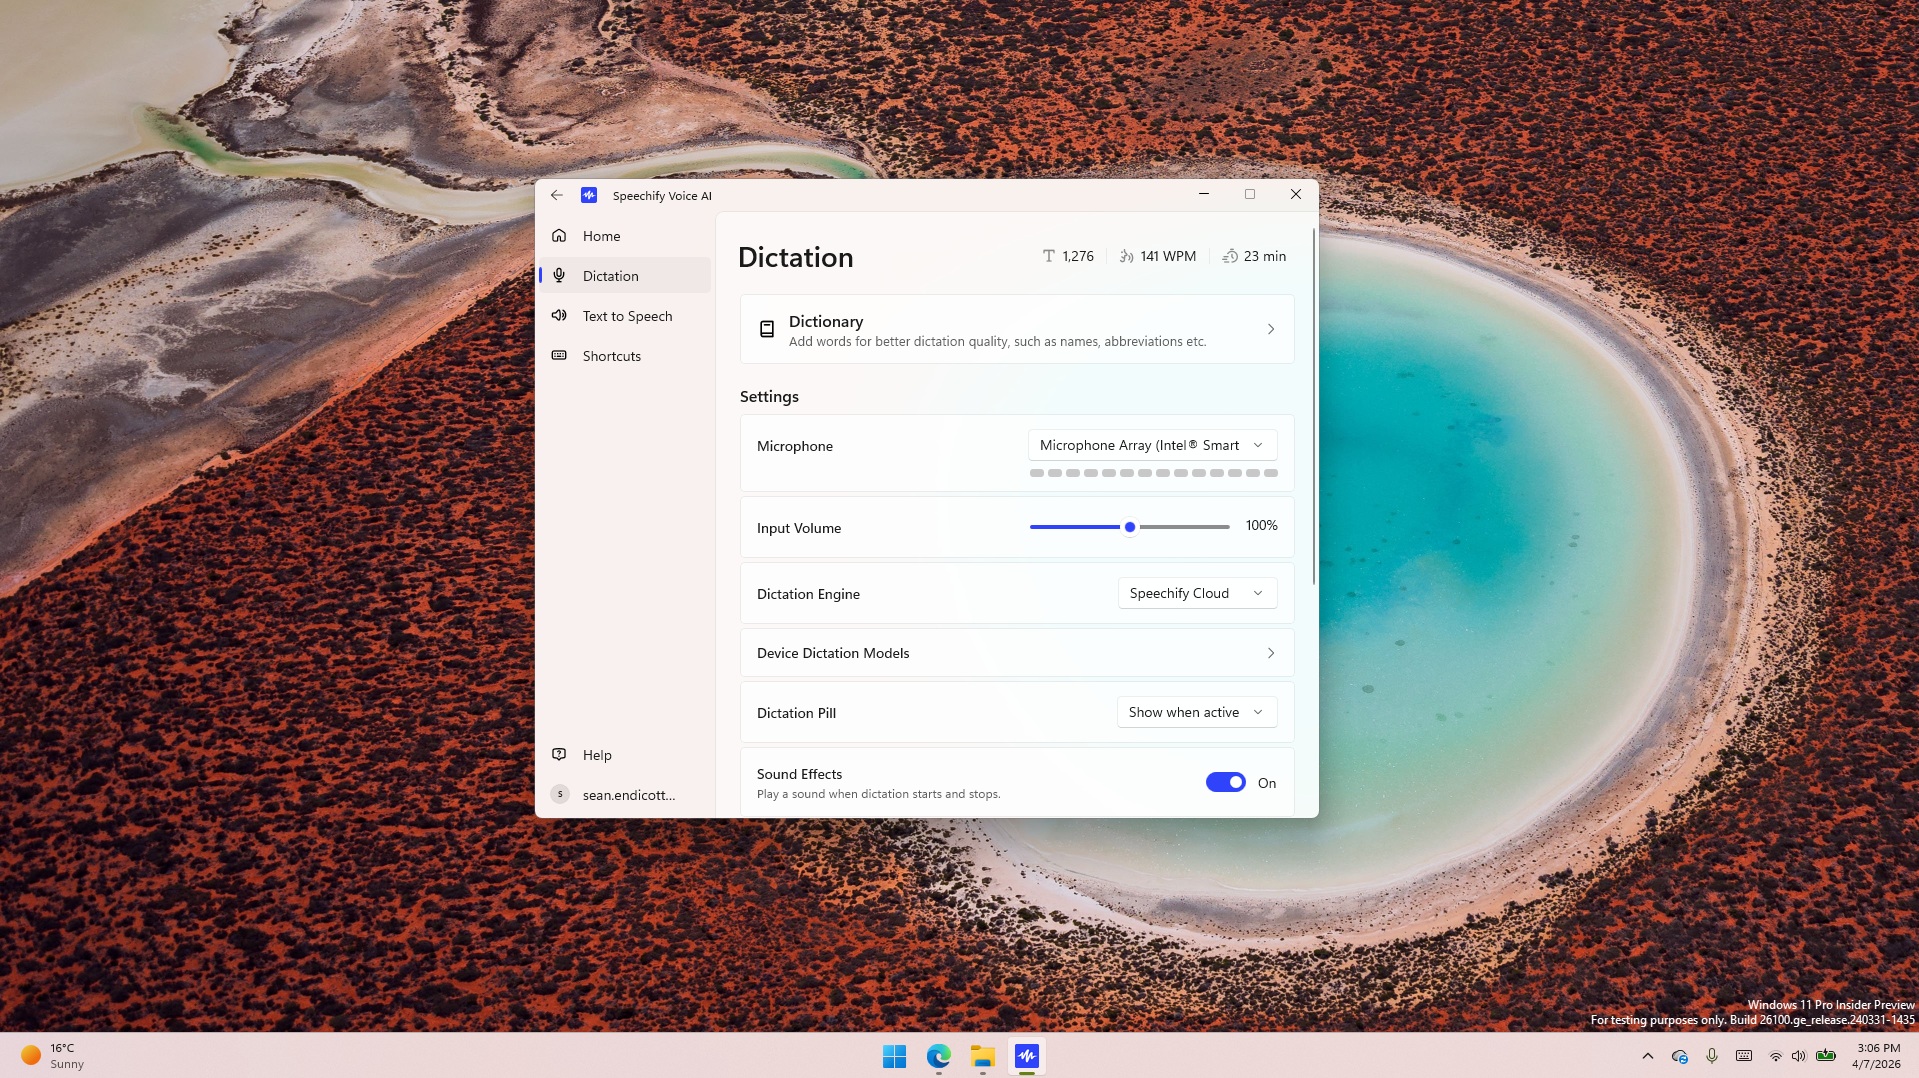Select the Dictation microphone icon in sidebar
1919x1078 pixels.
(x=559, y=275)
